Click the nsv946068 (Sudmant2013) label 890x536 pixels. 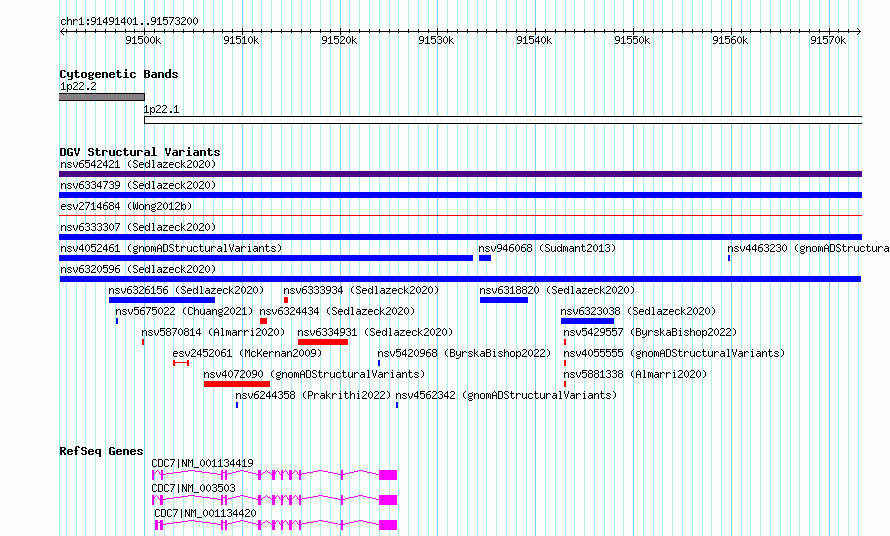[x=547, y=248]
